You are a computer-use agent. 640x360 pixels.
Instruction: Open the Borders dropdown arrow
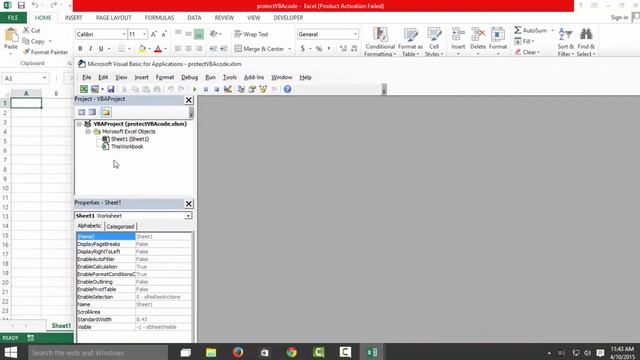(x=129, y=49)
